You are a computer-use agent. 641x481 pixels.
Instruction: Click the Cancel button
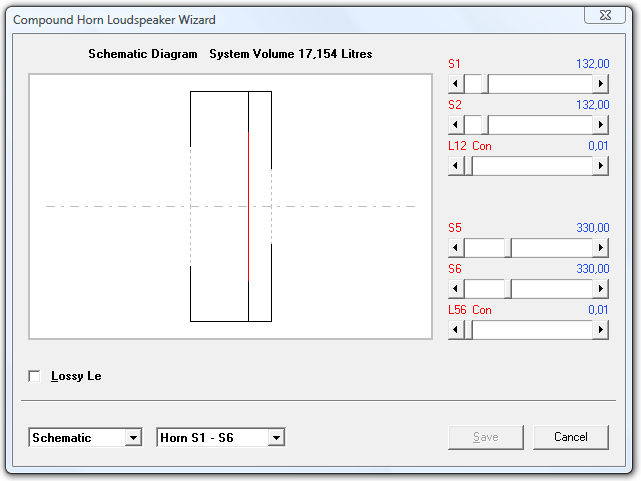click(571, 437)
